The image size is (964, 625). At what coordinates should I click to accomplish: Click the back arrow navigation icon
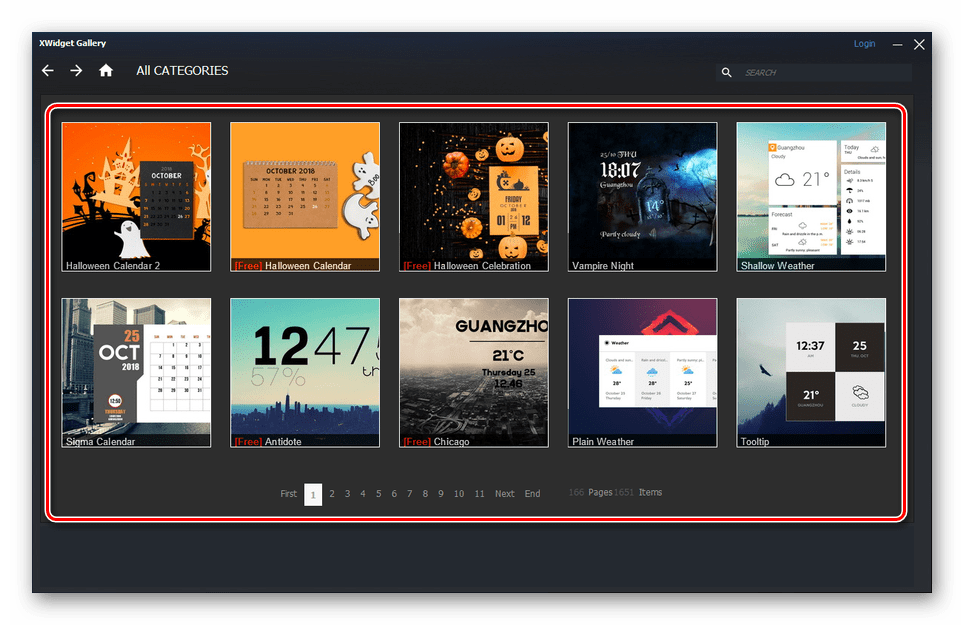47,71
